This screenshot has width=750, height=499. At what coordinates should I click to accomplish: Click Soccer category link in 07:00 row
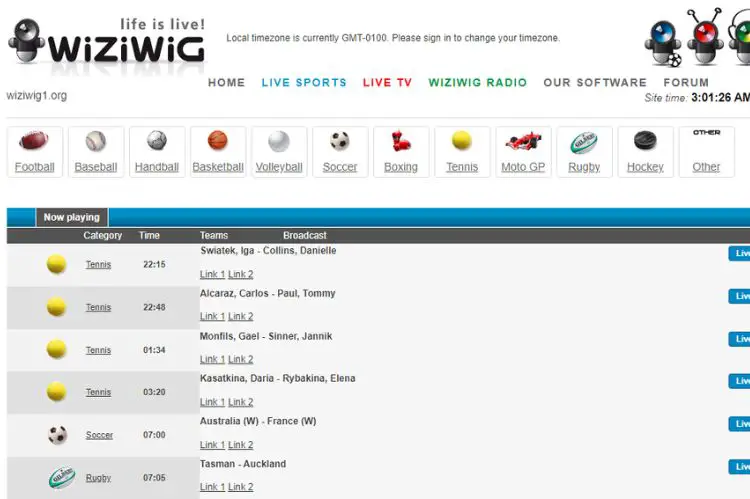point(99,435)
